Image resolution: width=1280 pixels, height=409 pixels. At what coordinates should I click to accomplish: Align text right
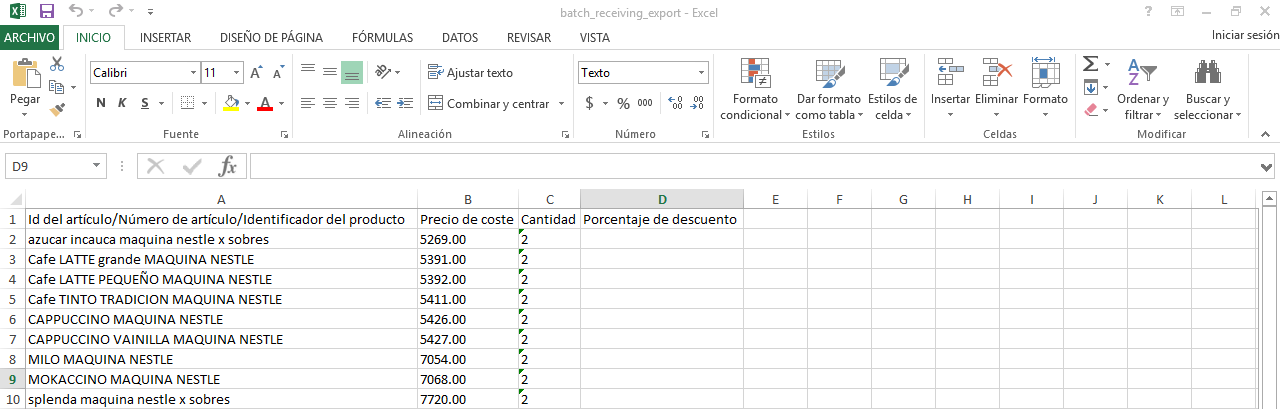coord(351,103)
